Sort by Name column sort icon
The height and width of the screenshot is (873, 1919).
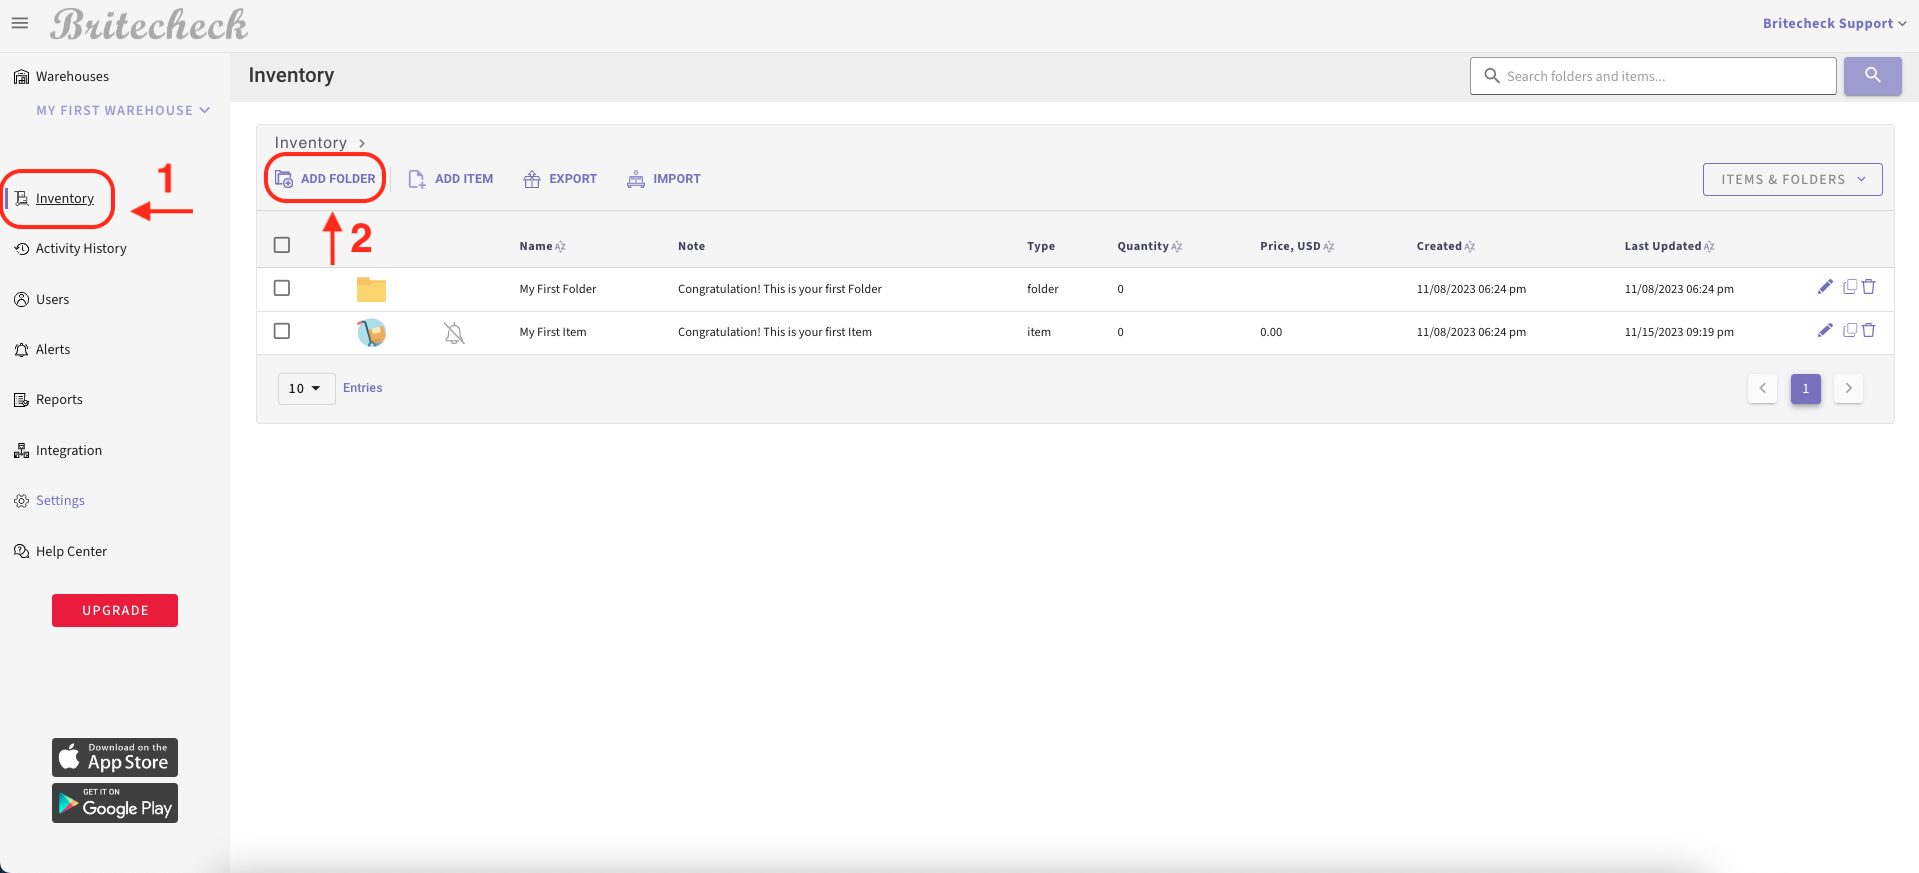click(x=560, y=246)
